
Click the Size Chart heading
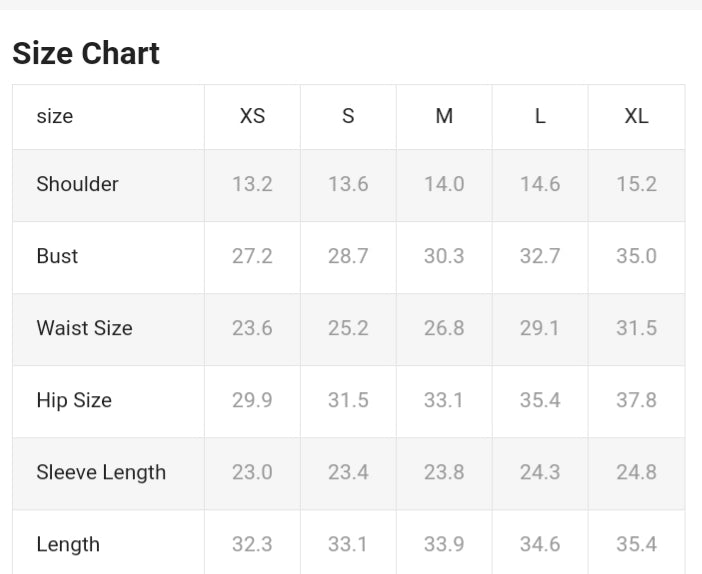(86, 53)
